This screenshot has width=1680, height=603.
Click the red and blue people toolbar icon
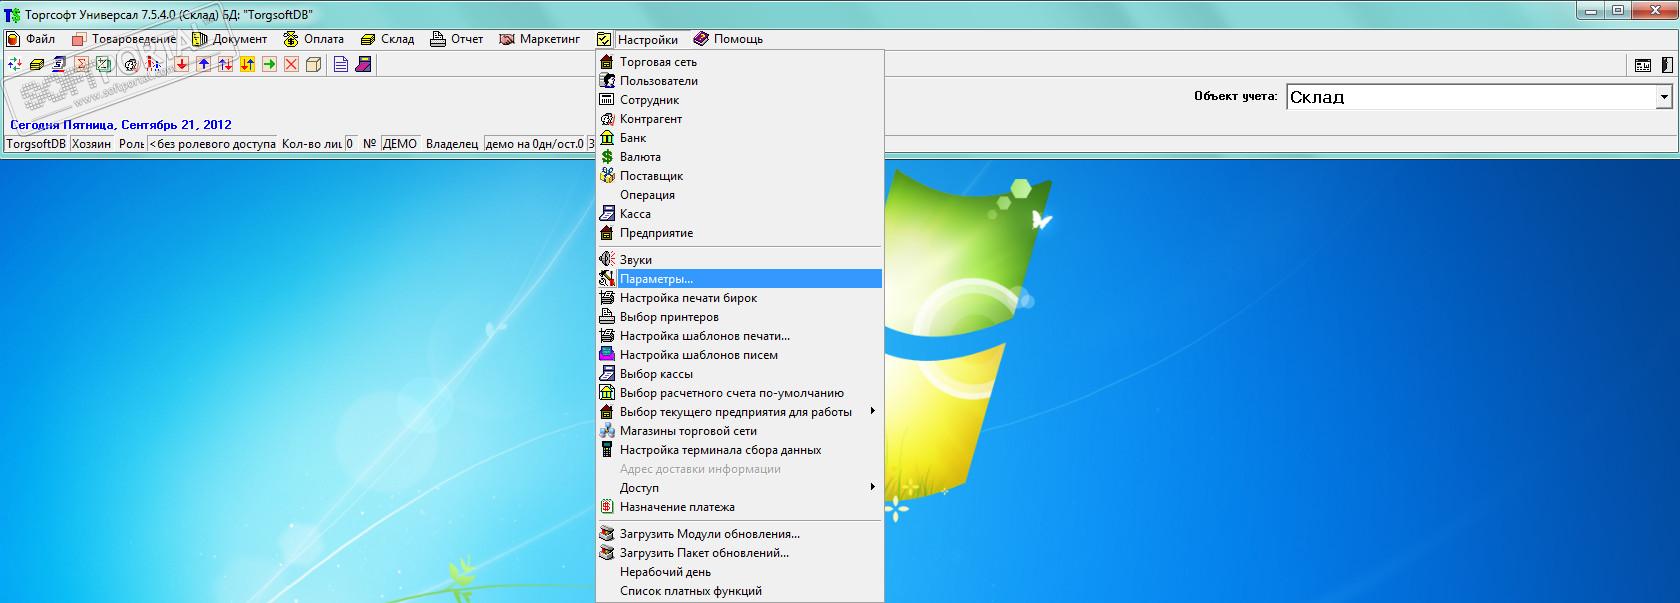tap(153, 64)
